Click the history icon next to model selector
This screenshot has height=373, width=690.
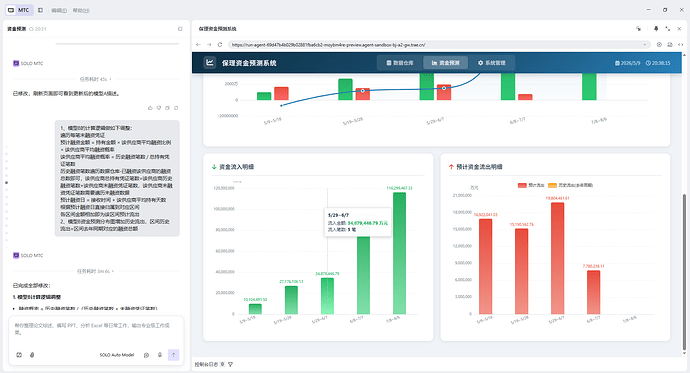(x=147, y=355)
